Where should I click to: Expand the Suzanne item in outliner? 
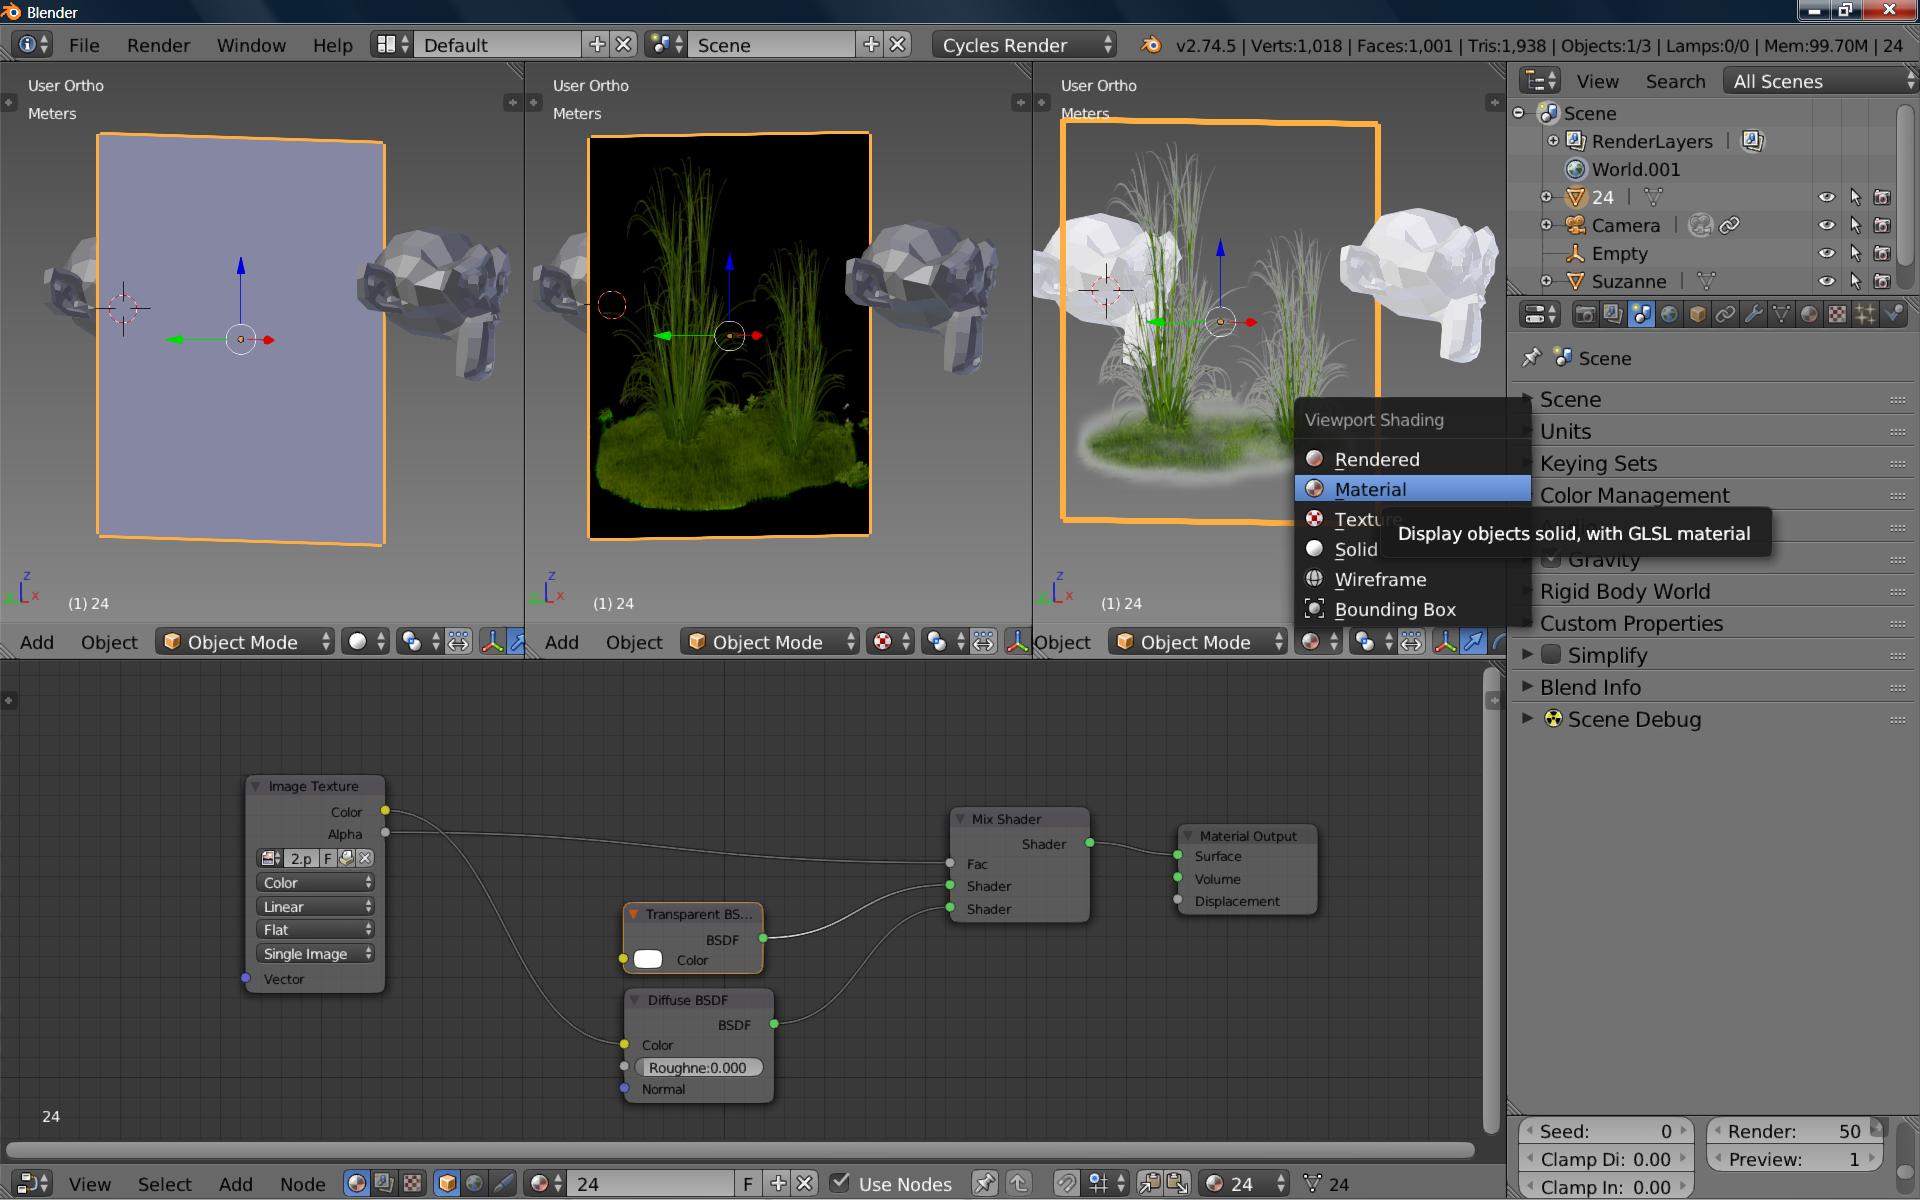coord(1546,281)
